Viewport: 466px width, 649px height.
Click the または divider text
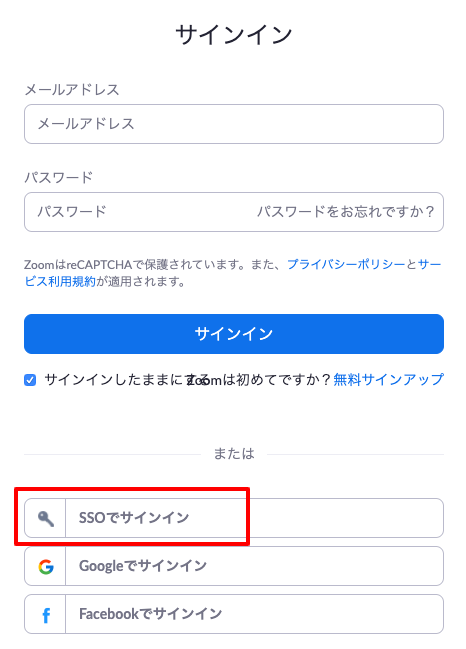coord(234,454)
